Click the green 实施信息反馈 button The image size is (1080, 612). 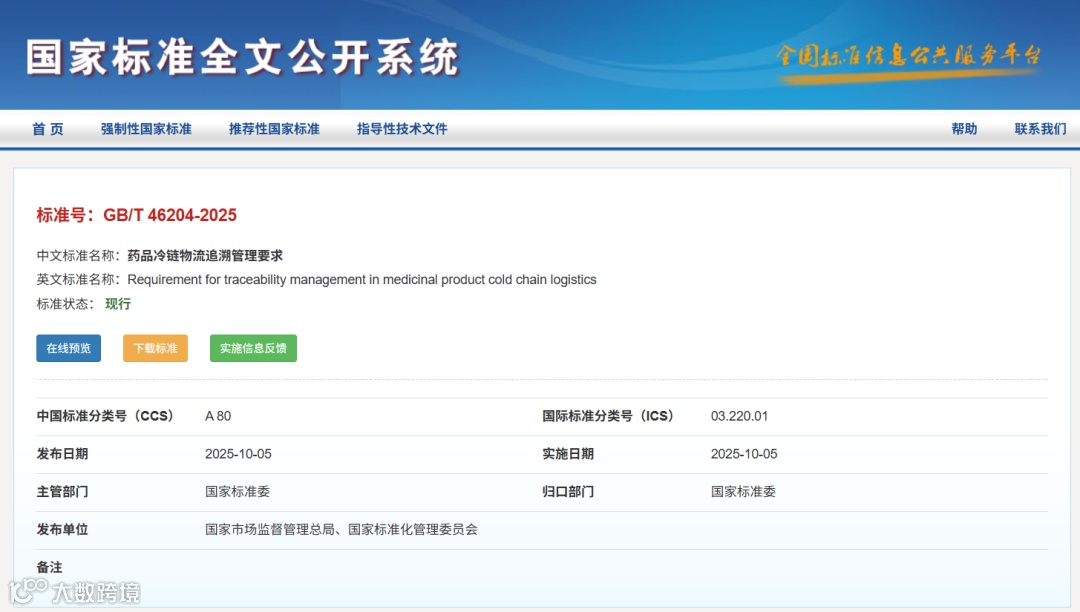click(253, 348)
